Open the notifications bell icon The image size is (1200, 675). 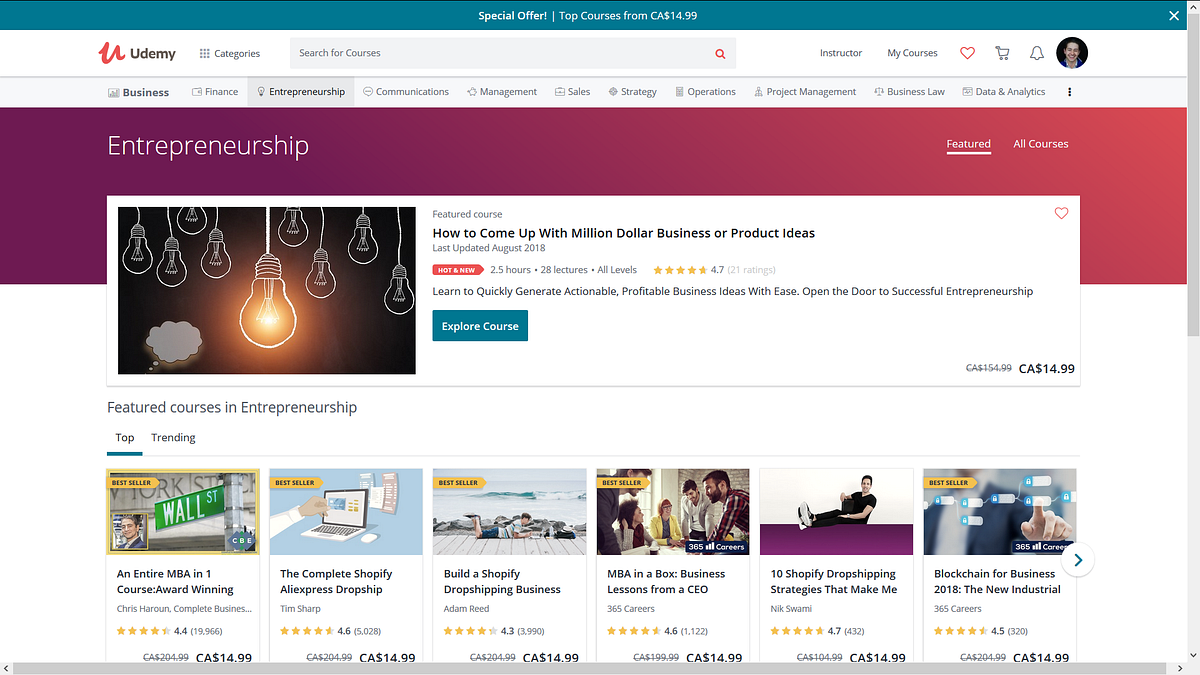[1037, 53]
